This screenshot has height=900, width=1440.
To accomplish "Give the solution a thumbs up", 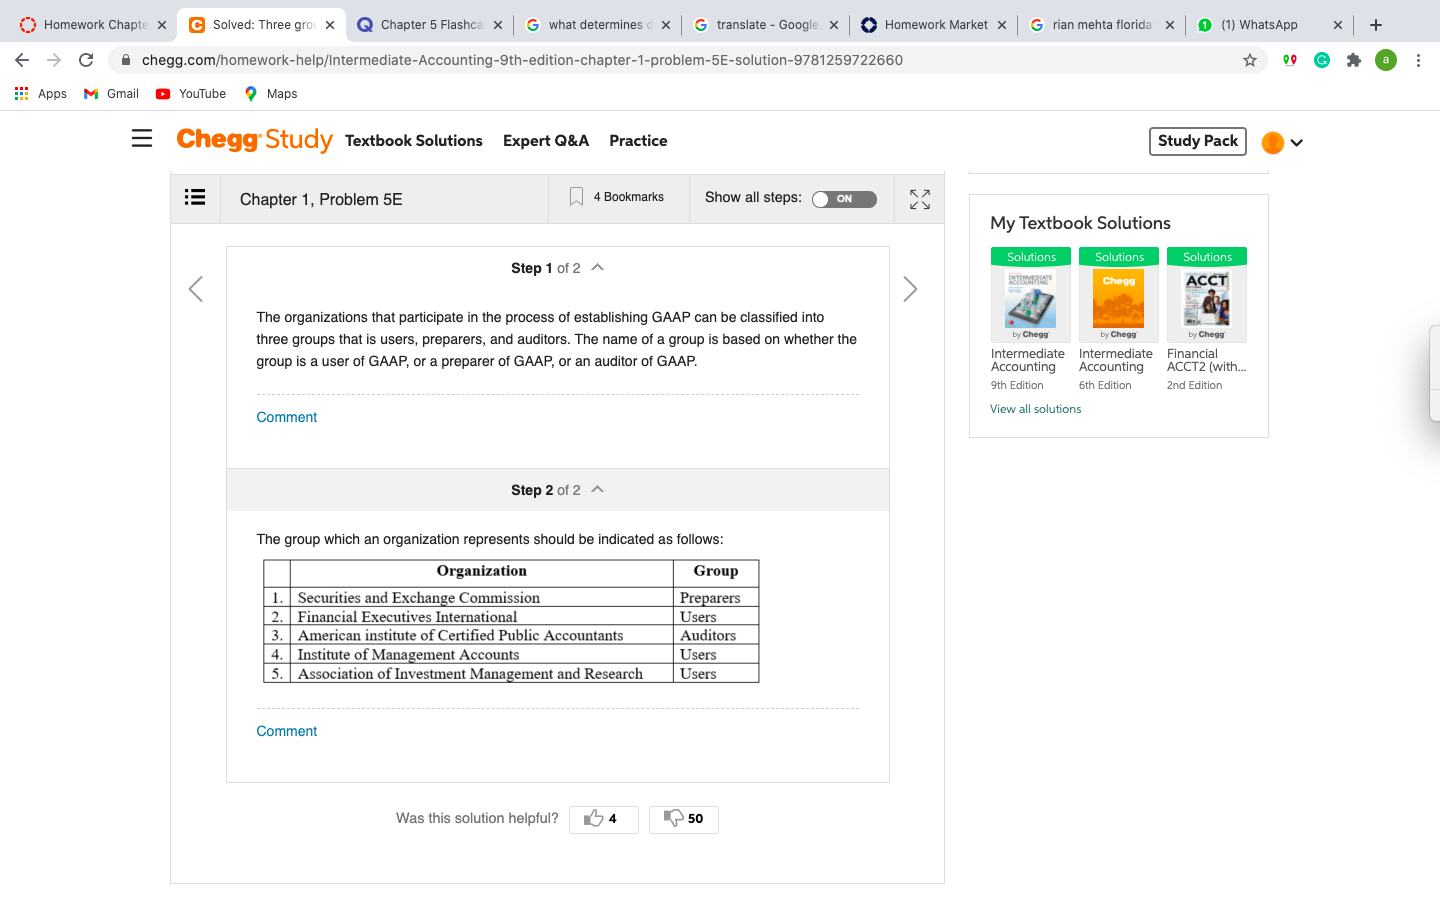I will pyautogui.click(x=604, y=819).
